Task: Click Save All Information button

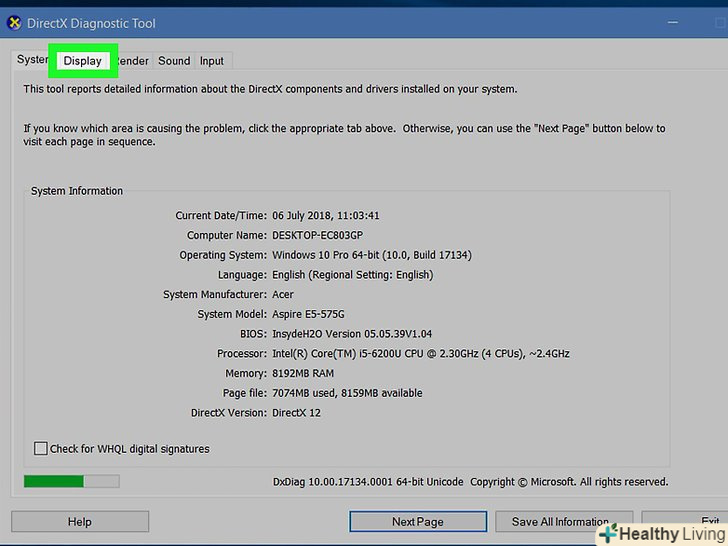Action: coord(560,521)
